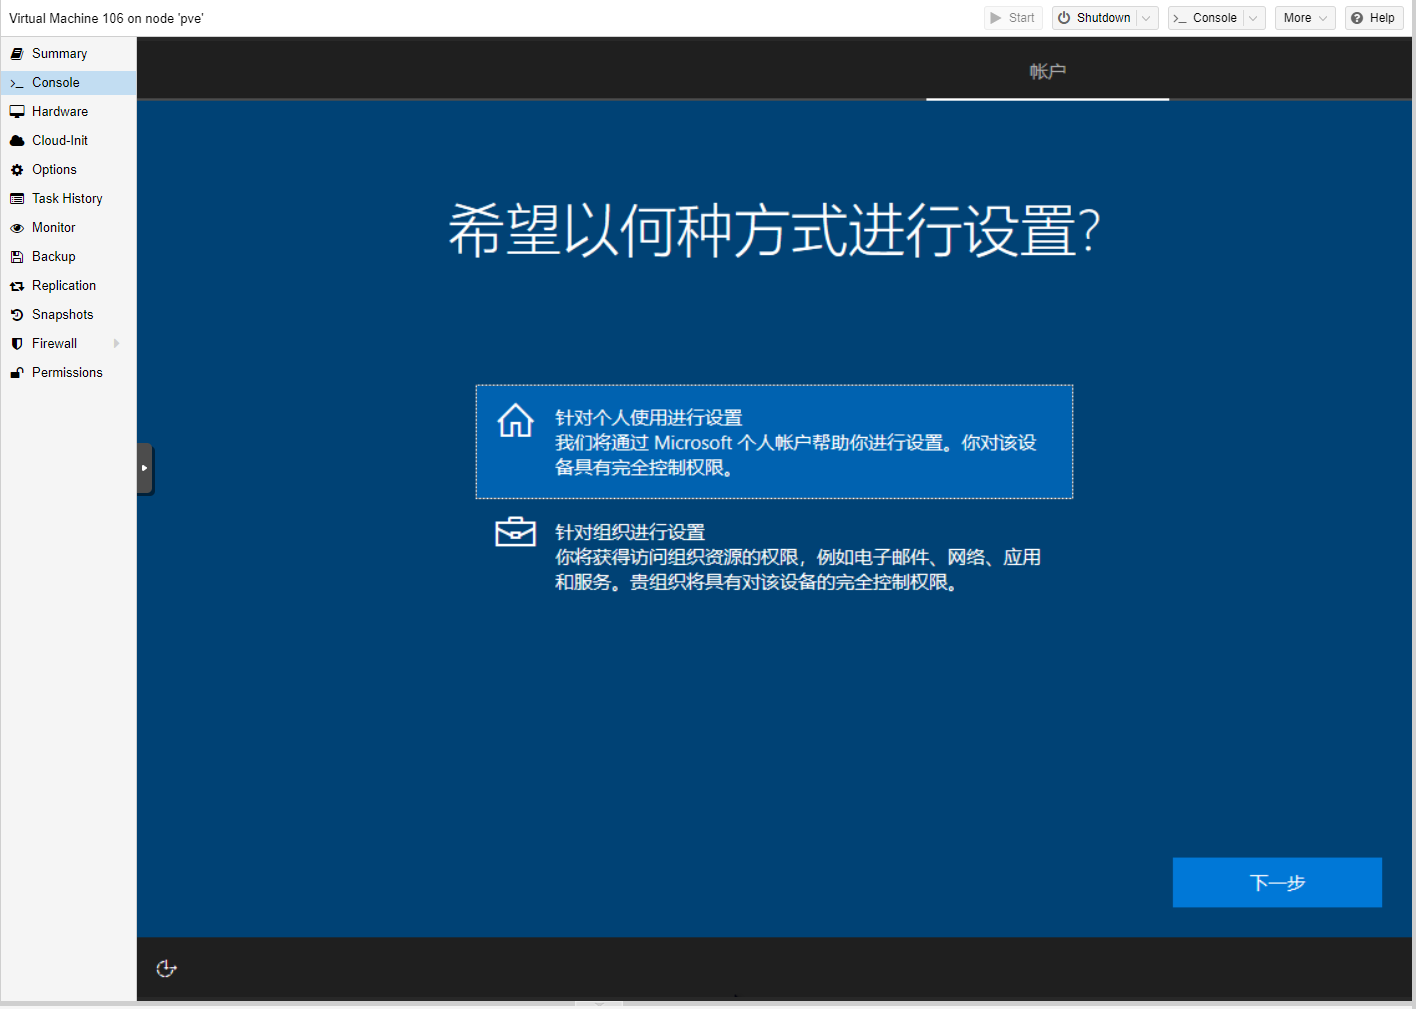Click the Summary notebook icon in sidebar
Image resolution: width=1416 pixels, height=1009 pixels.
pyautogui.click(x=17, y=54)
